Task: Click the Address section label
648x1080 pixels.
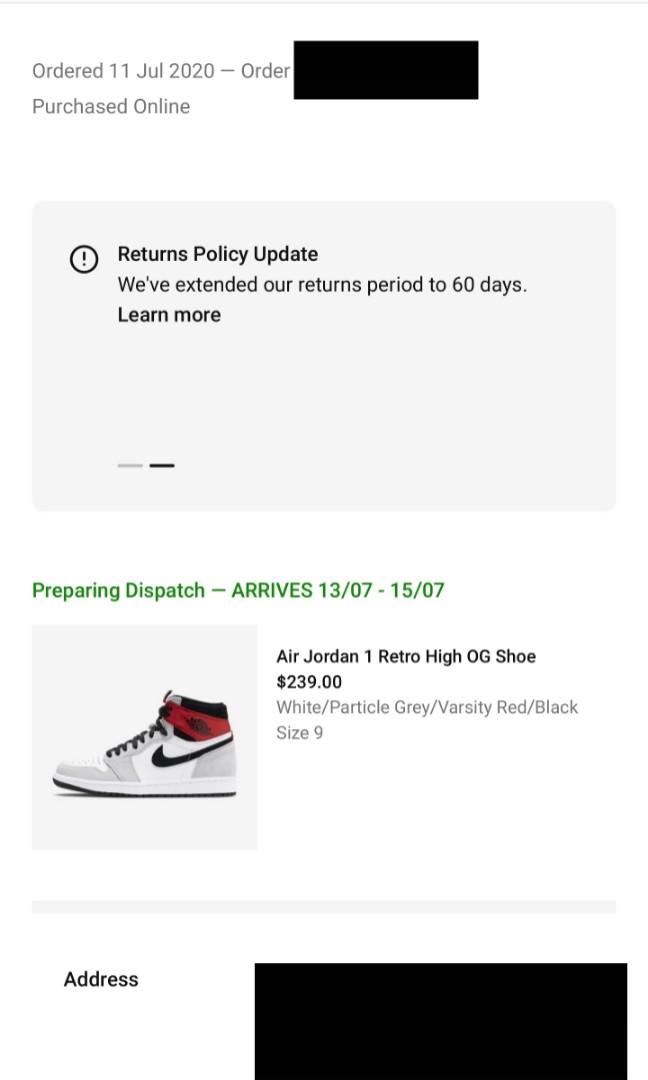Action: point(100,979)
